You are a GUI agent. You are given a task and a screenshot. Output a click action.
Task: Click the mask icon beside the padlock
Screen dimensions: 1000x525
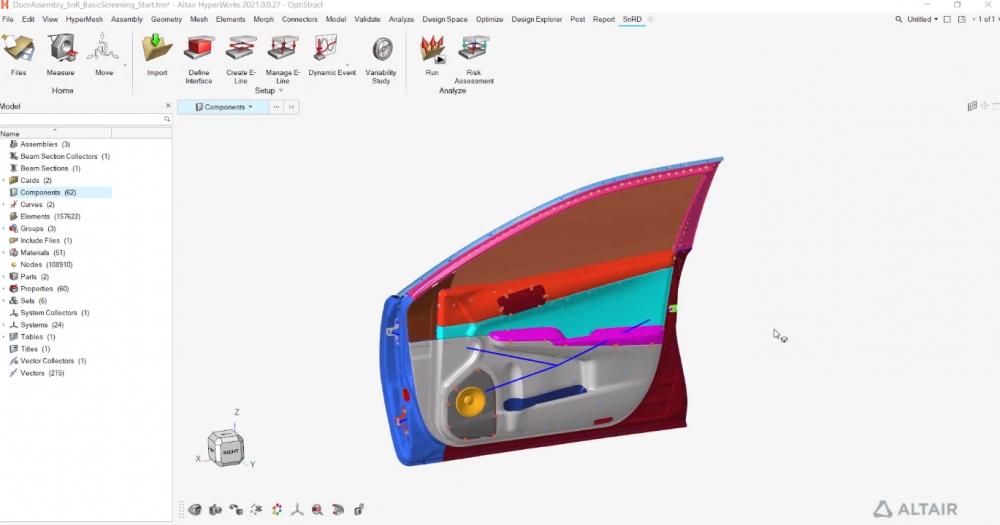(x=339, y=509)
